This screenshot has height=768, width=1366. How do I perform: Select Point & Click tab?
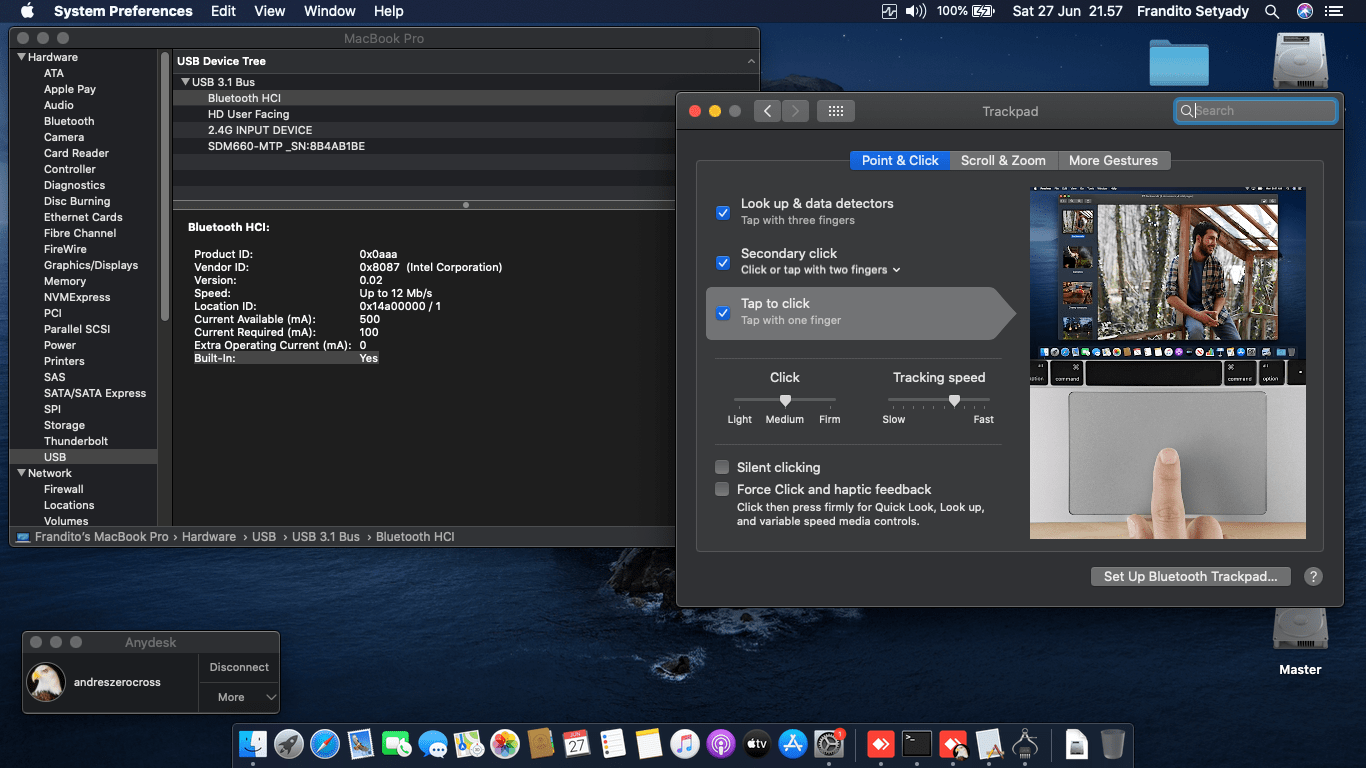click(x=900, y=160)
